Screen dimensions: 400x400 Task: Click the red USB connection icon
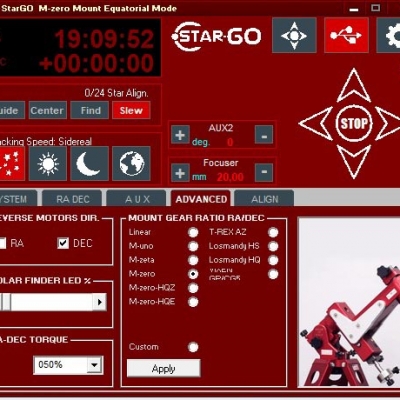pos(346,35)
